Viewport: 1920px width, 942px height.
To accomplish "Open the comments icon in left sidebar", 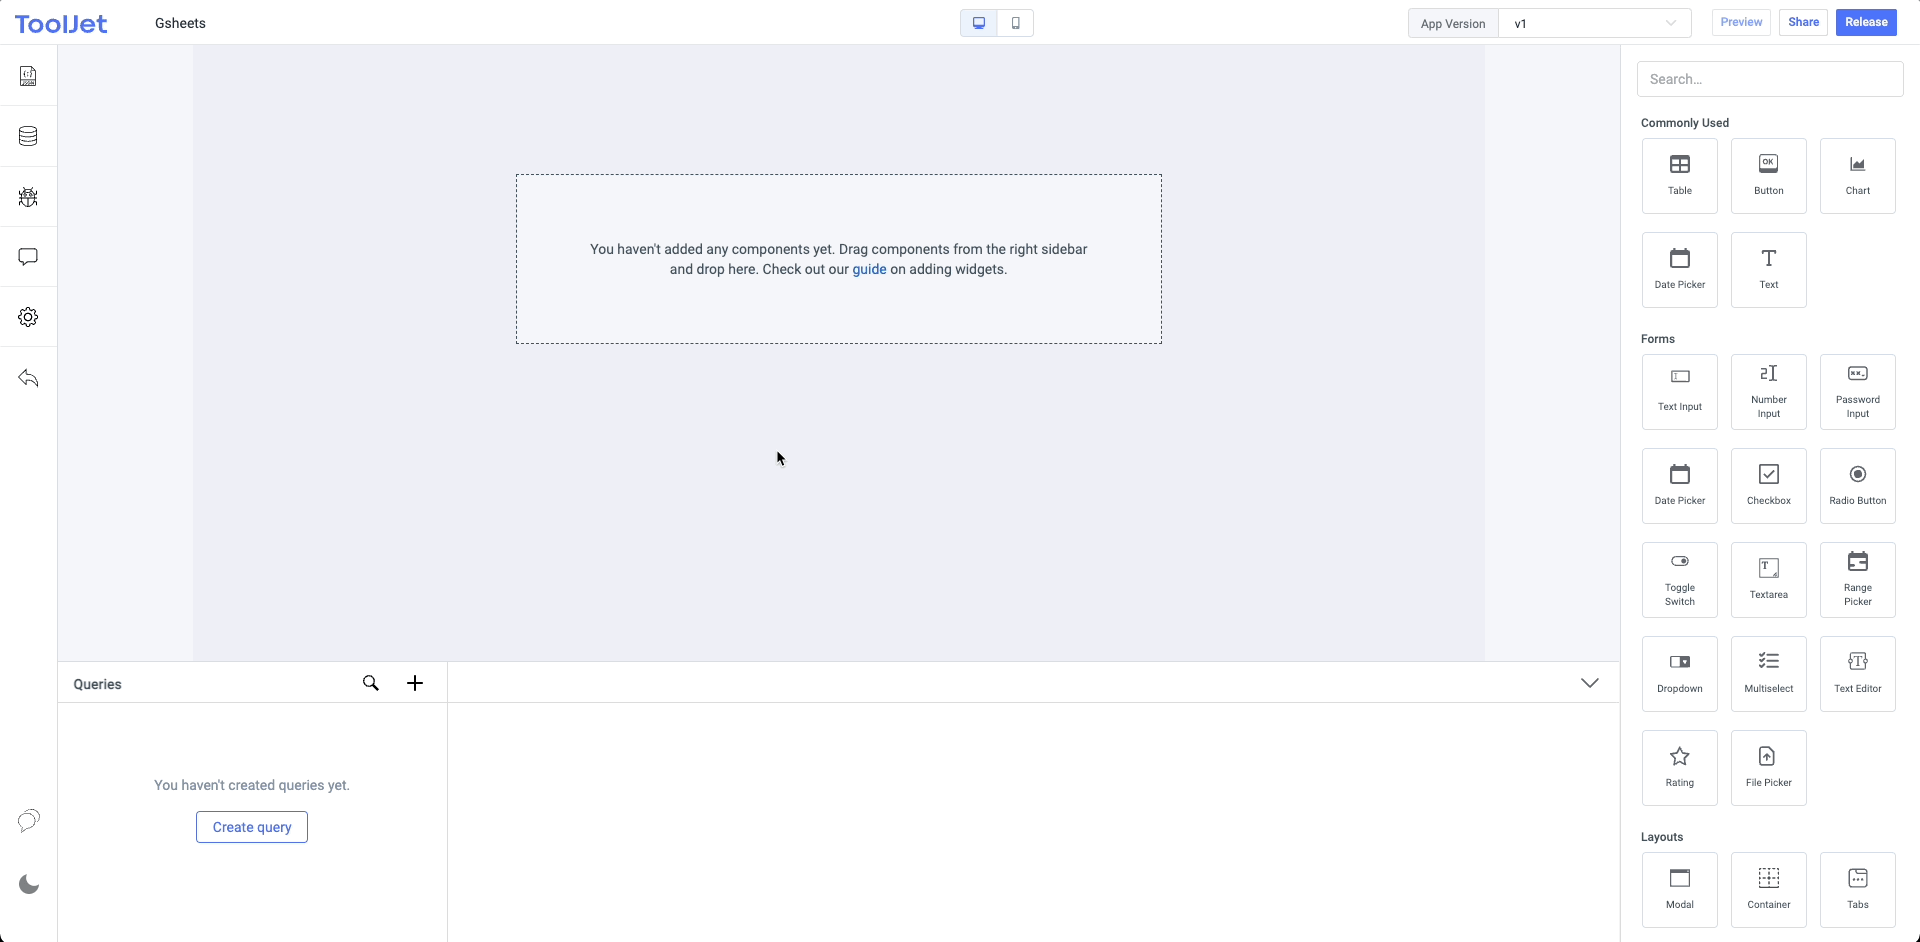I will click(x=28, y=257).
